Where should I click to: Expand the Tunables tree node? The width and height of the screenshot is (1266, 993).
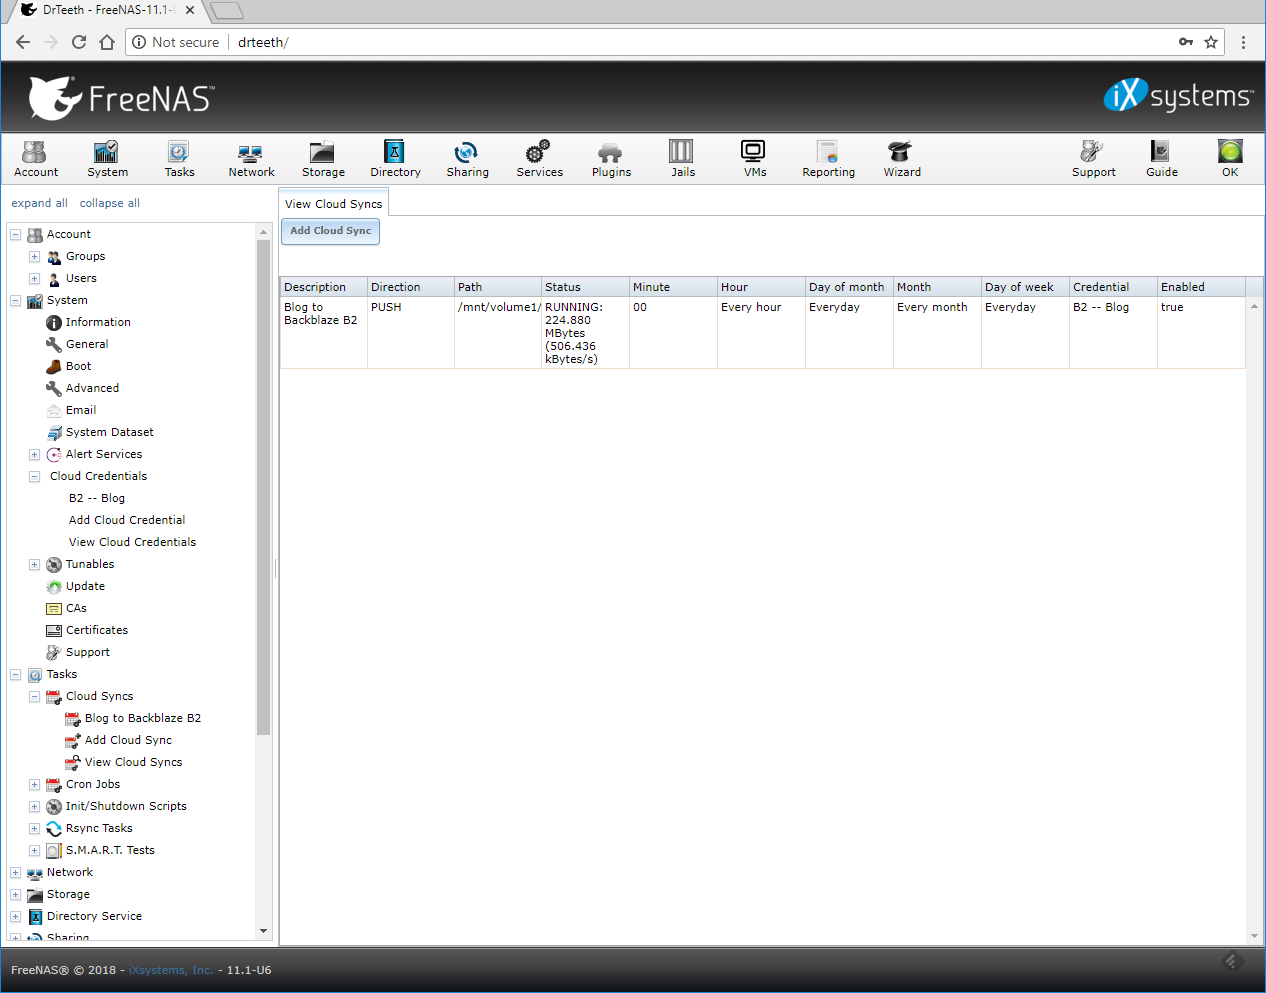[34, 565]
